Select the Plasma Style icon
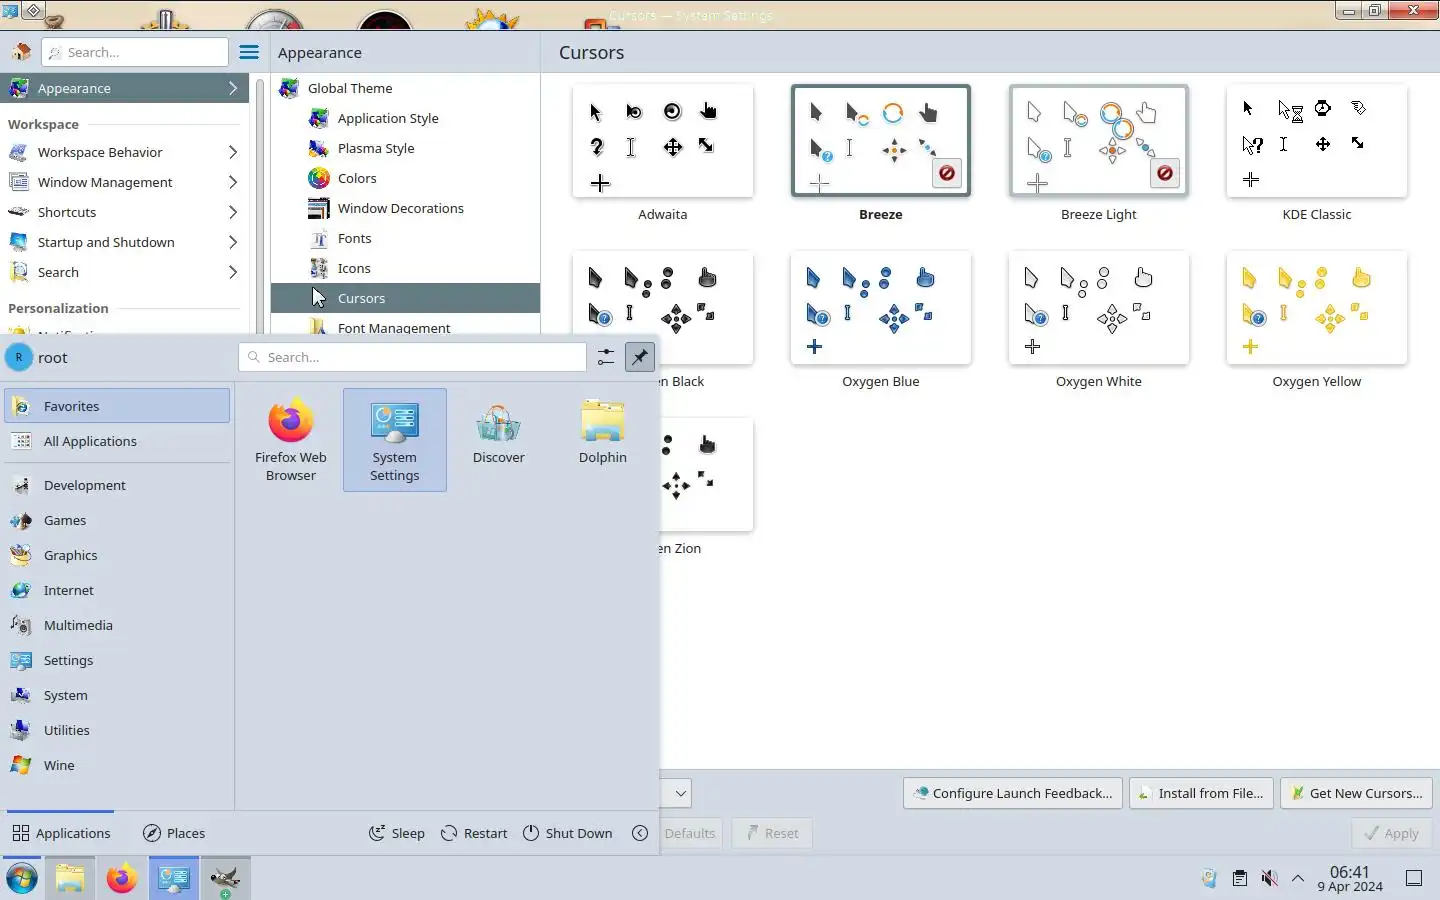 click(319, 148)
